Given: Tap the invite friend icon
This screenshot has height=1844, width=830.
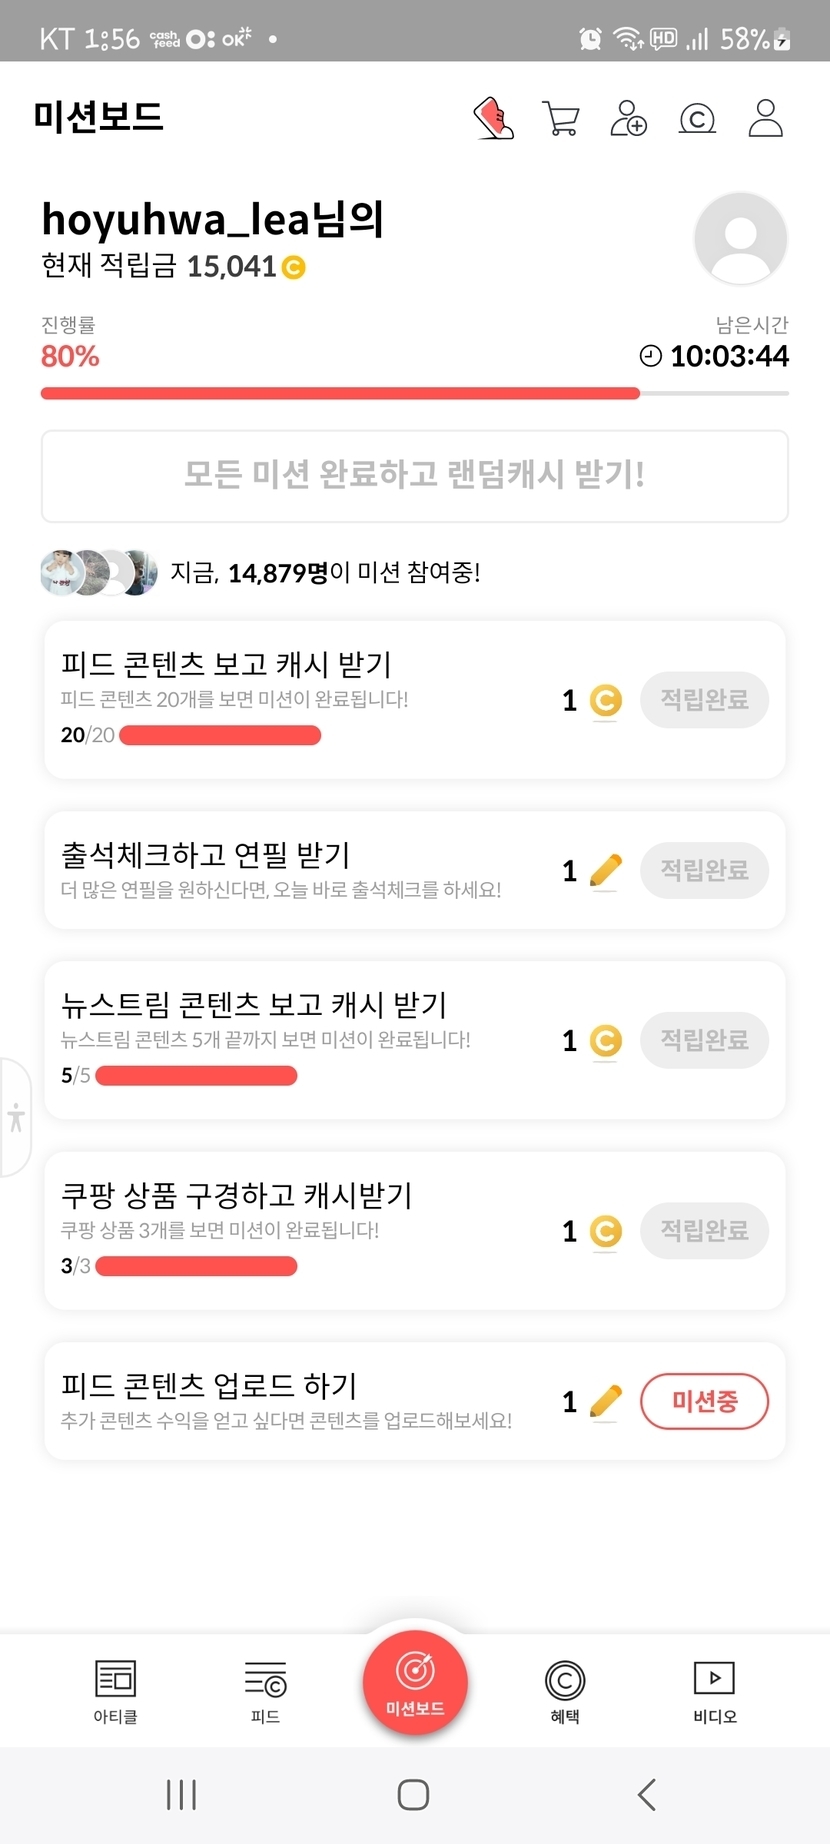Looking at the screenshot, I should [628, 118].
